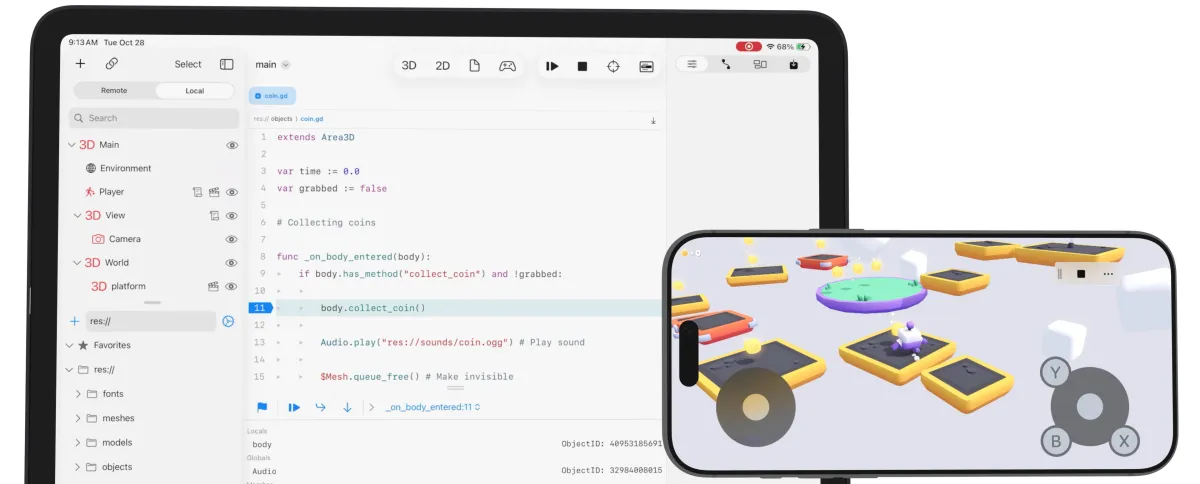Open the View node's script icon

point(214,215)
